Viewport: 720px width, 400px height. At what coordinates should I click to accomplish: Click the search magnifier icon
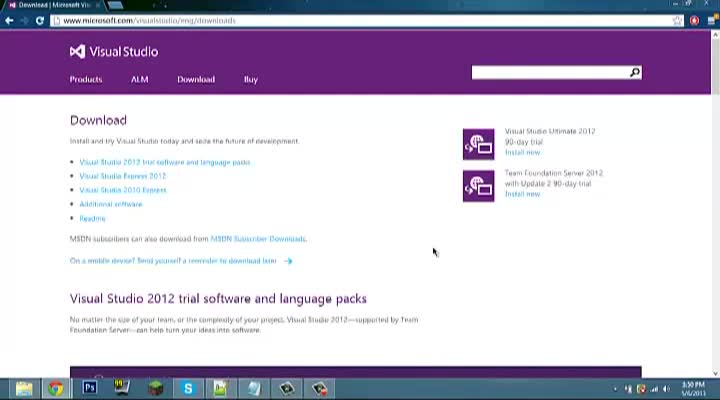click(635, 73)
